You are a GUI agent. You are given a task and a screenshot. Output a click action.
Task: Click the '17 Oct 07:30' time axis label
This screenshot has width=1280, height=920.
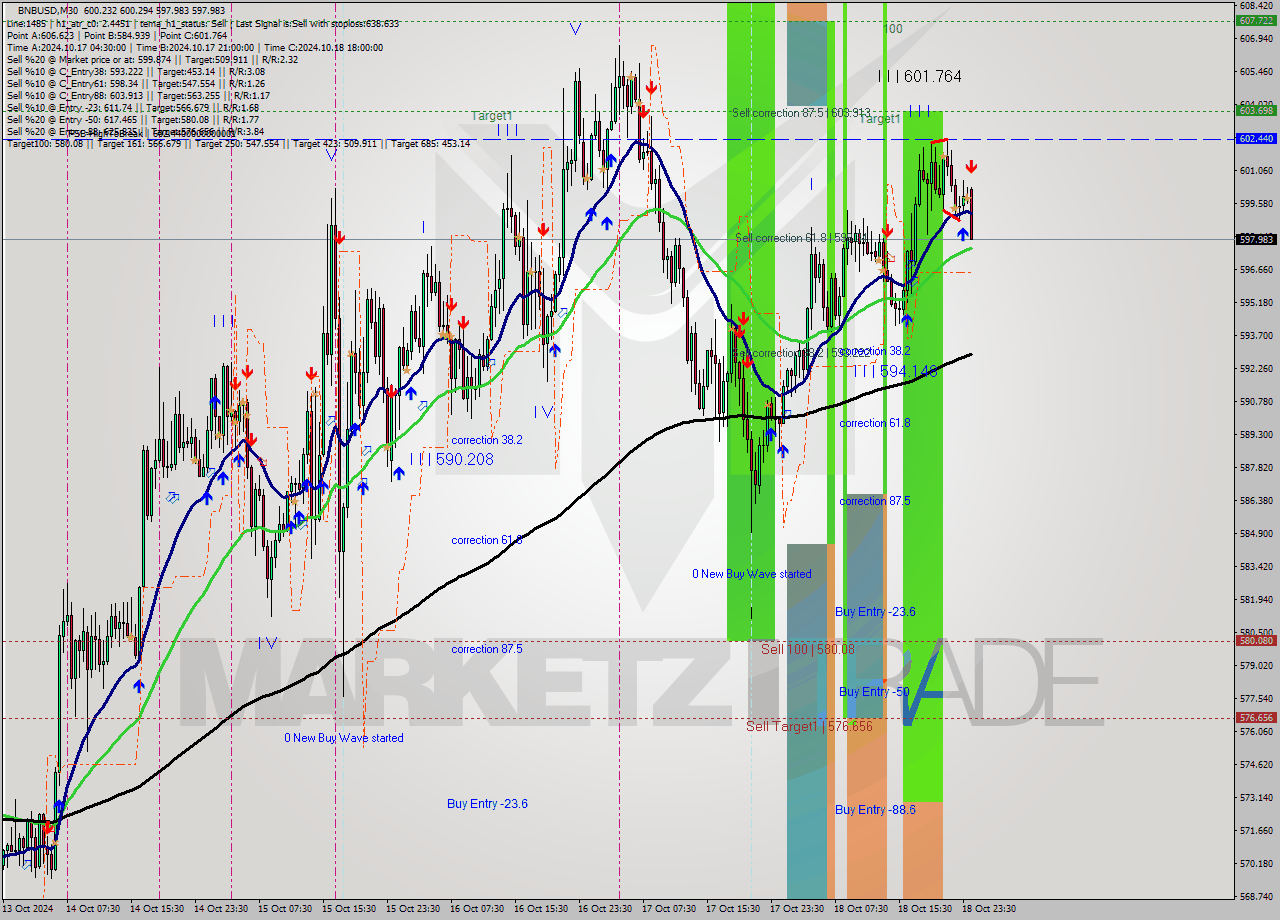pyautogui.click(x=667, y=909)
